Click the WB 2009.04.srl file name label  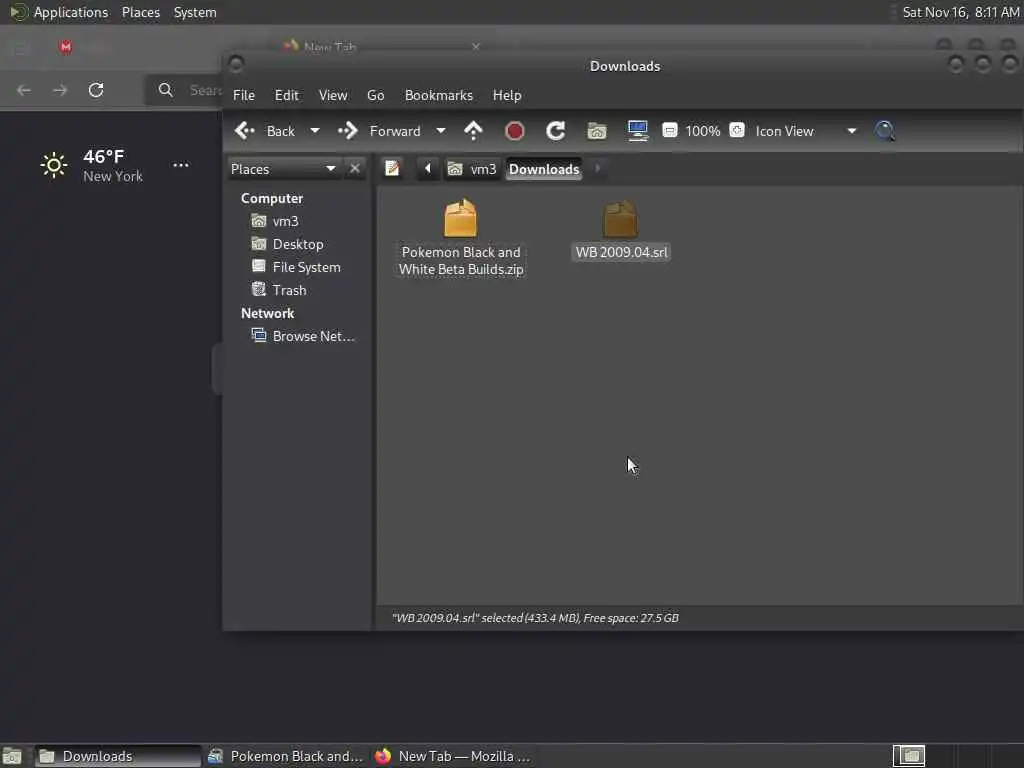pos(622,253)
